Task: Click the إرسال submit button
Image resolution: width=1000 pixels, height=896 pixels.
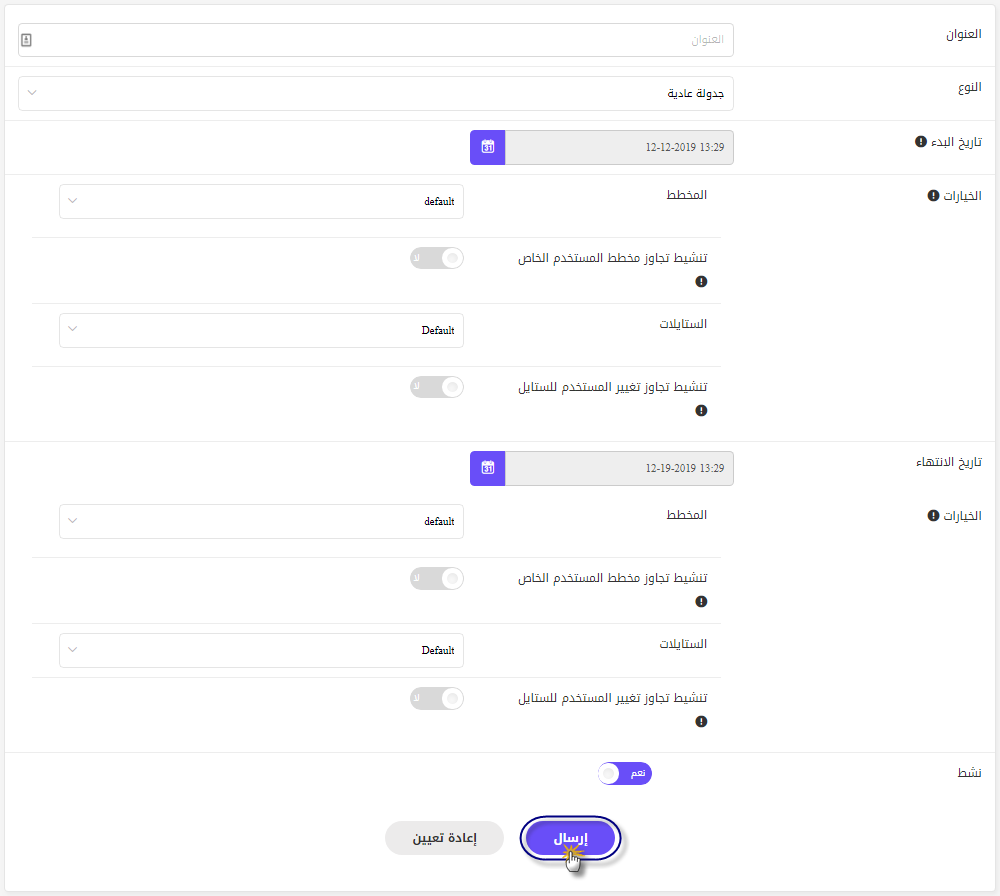Action: coord(570,838)
